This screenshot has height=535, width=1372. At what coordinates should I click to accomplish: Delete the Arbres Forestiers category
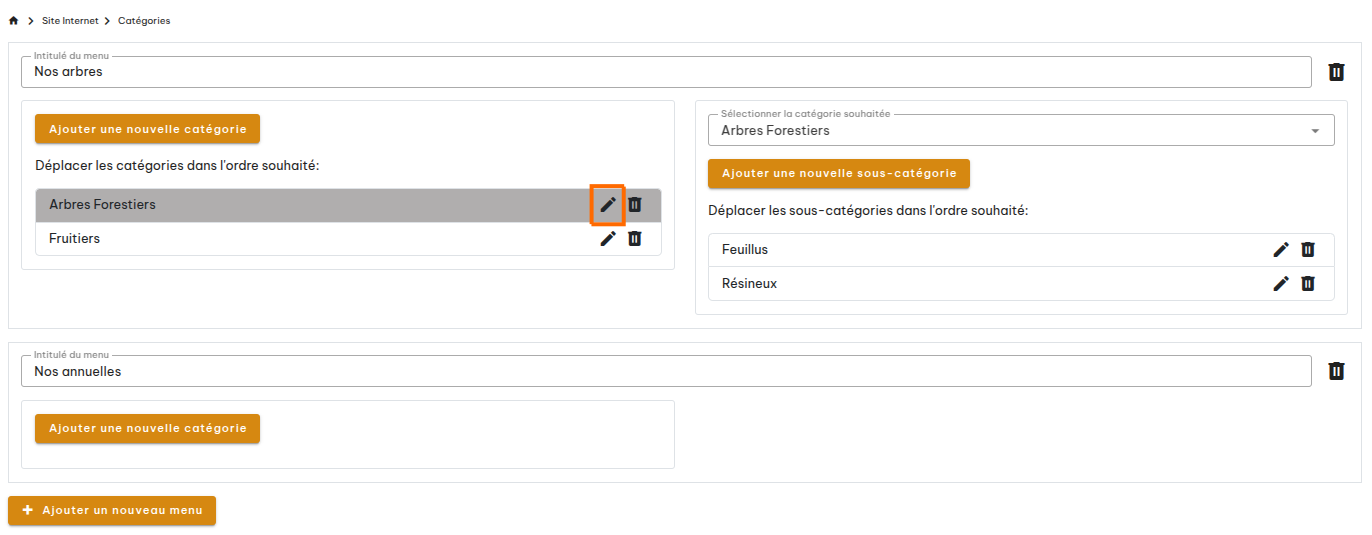[x=634, y=204]
